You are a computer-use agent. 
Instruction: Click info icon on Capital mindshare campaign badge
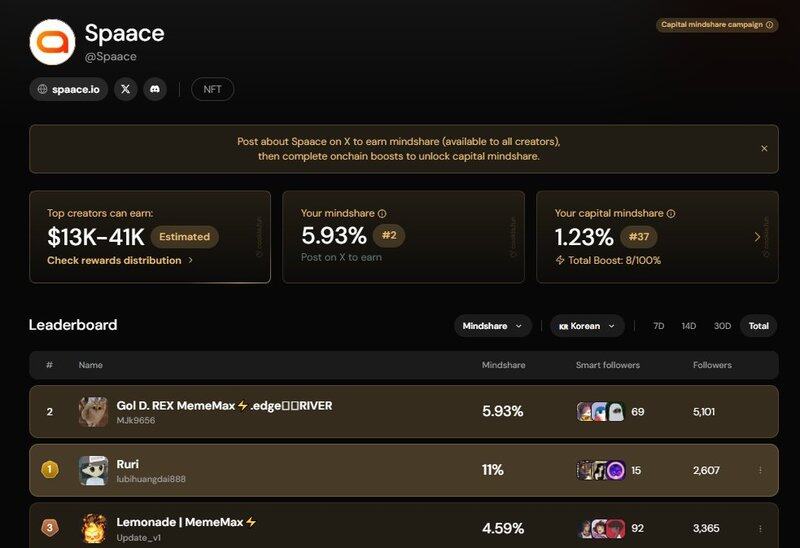(770, 25)
